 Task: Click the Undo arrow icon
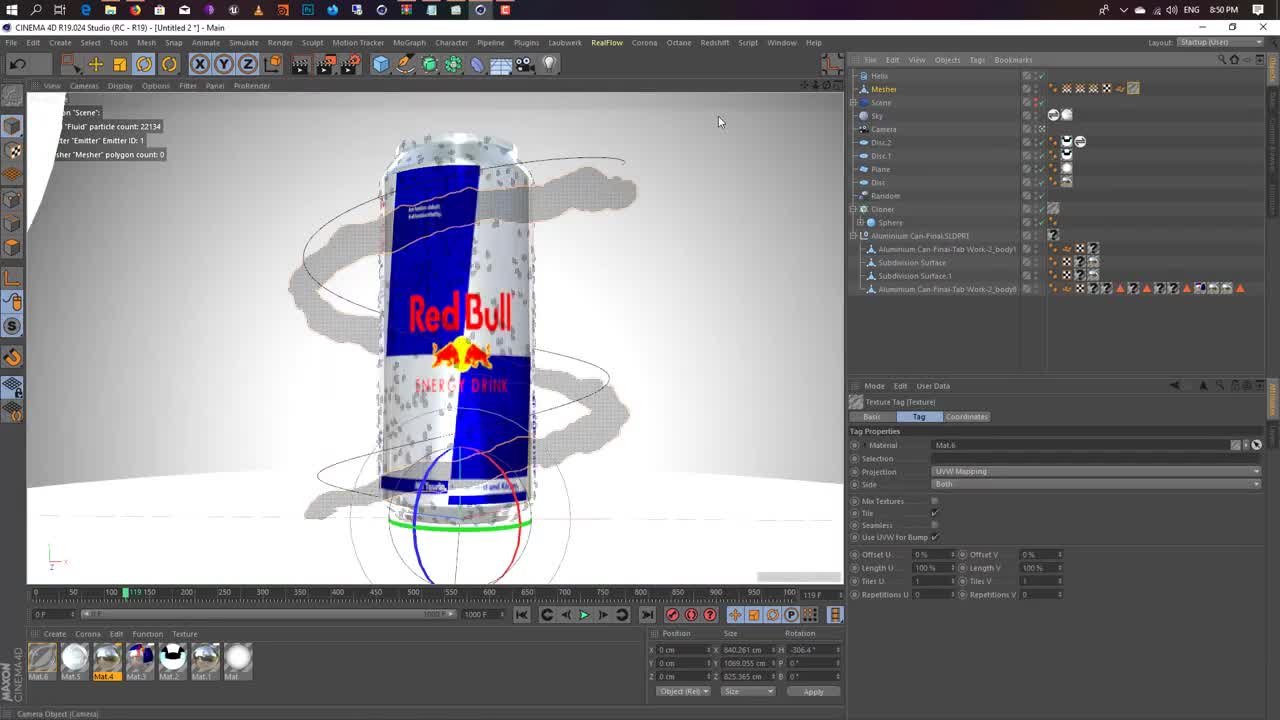click(x=17, y=64)
